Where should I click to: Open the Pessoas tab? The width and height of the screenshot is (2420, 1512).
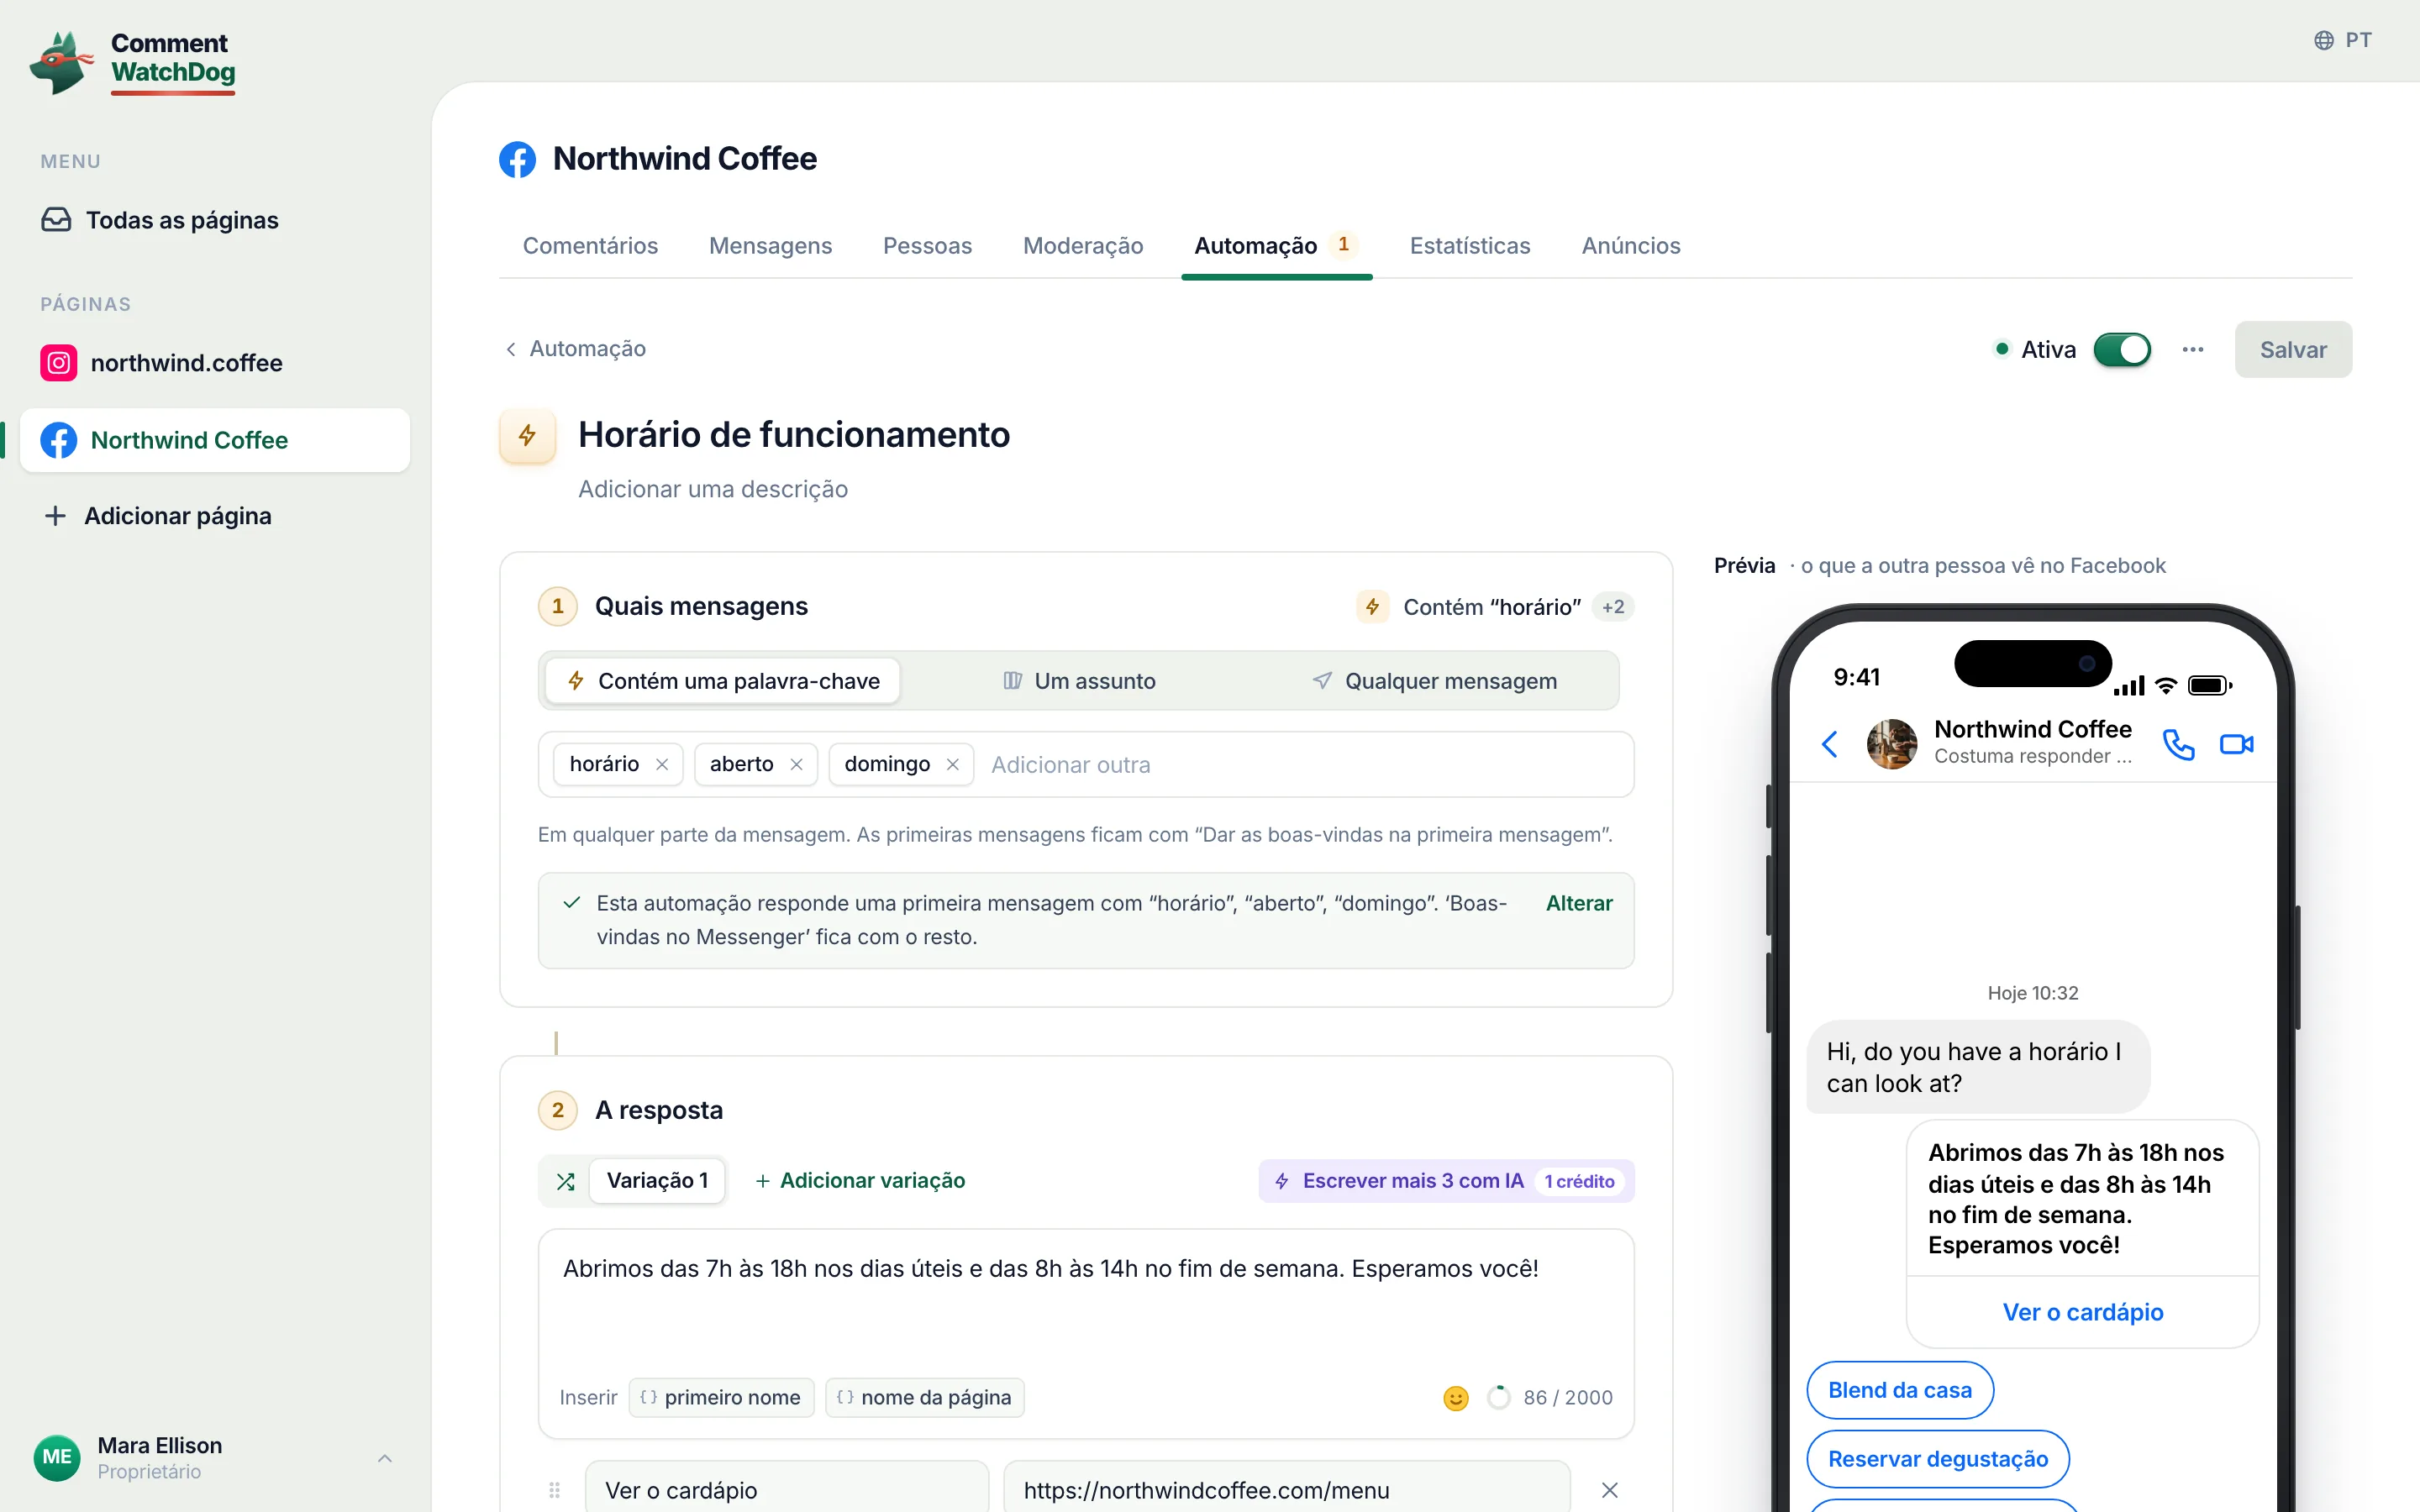click(927, 246)
